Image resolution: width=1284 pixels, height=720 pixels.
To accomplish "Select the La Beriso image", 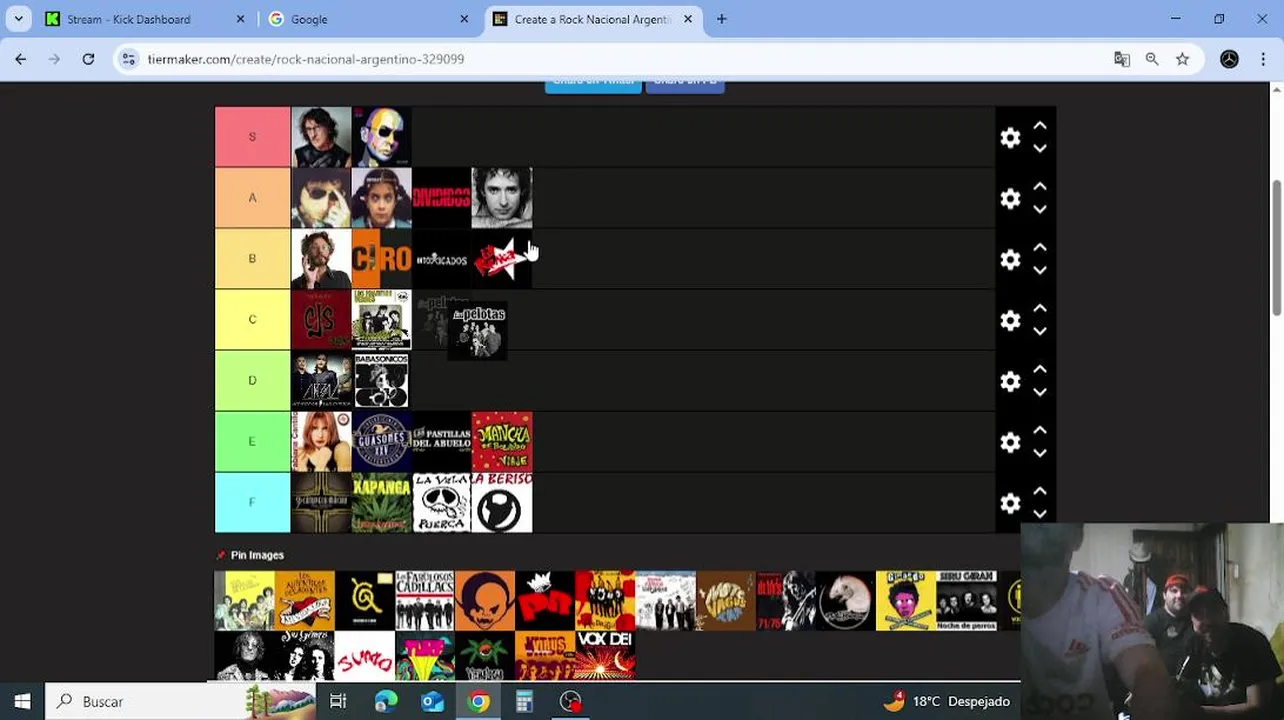I will 502,503.
